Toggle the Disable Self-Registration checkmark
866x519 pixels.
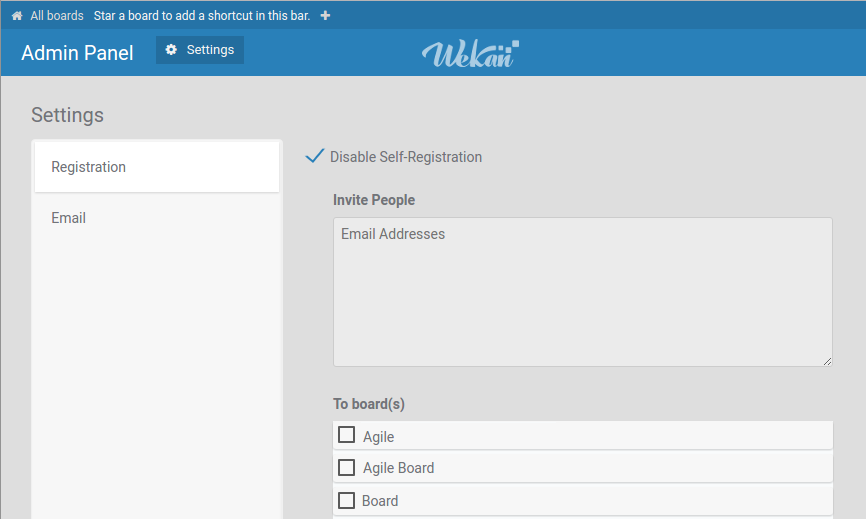pyautogui.click(x=315, y=156)
